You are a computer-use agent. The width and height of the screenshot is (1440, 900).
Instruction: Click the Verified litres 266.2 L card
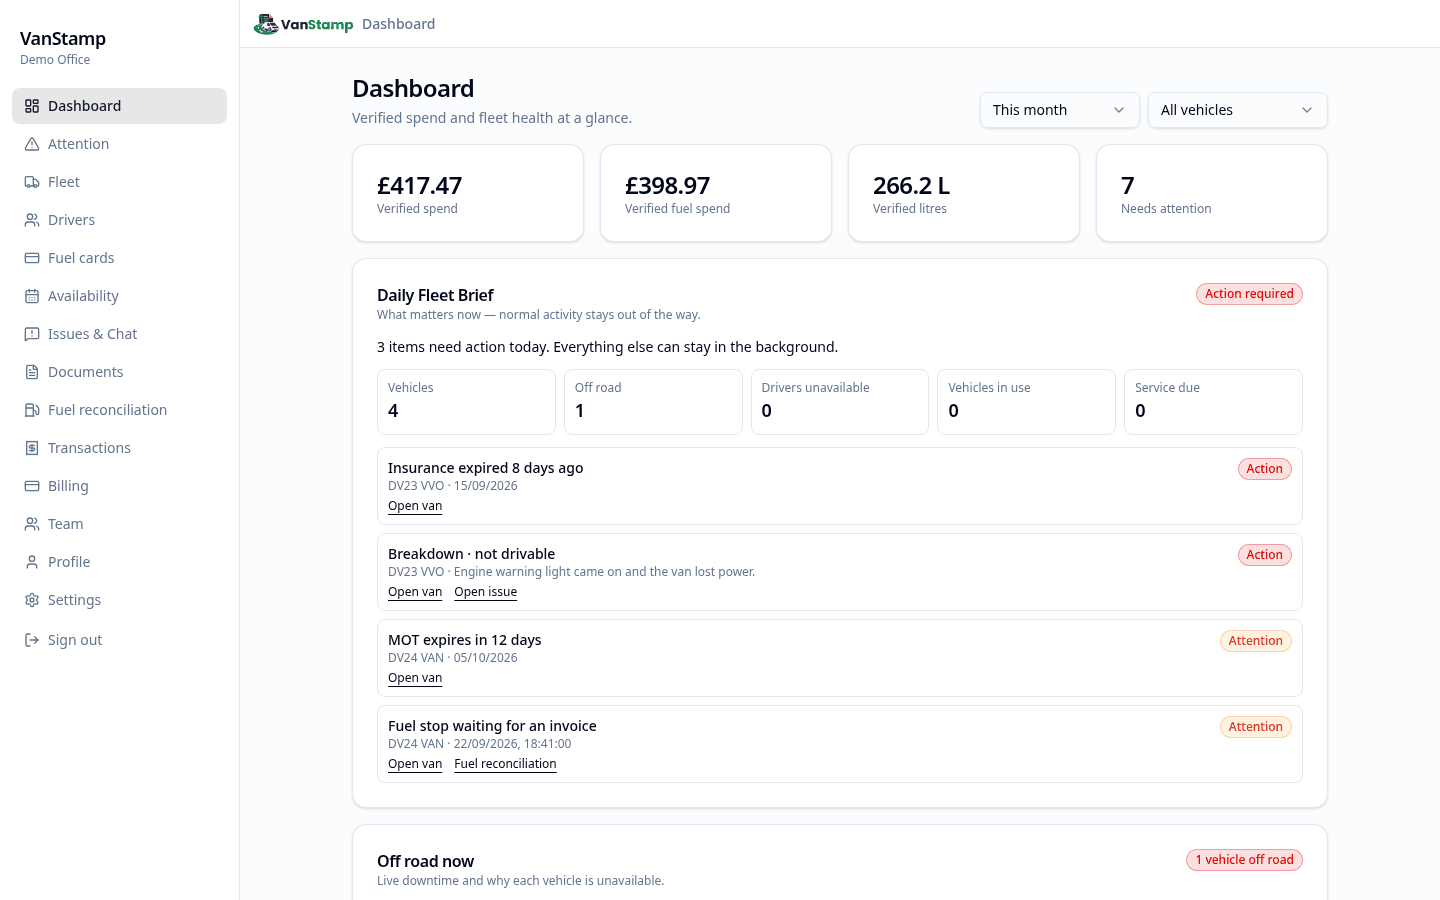(x=964, y=193)
